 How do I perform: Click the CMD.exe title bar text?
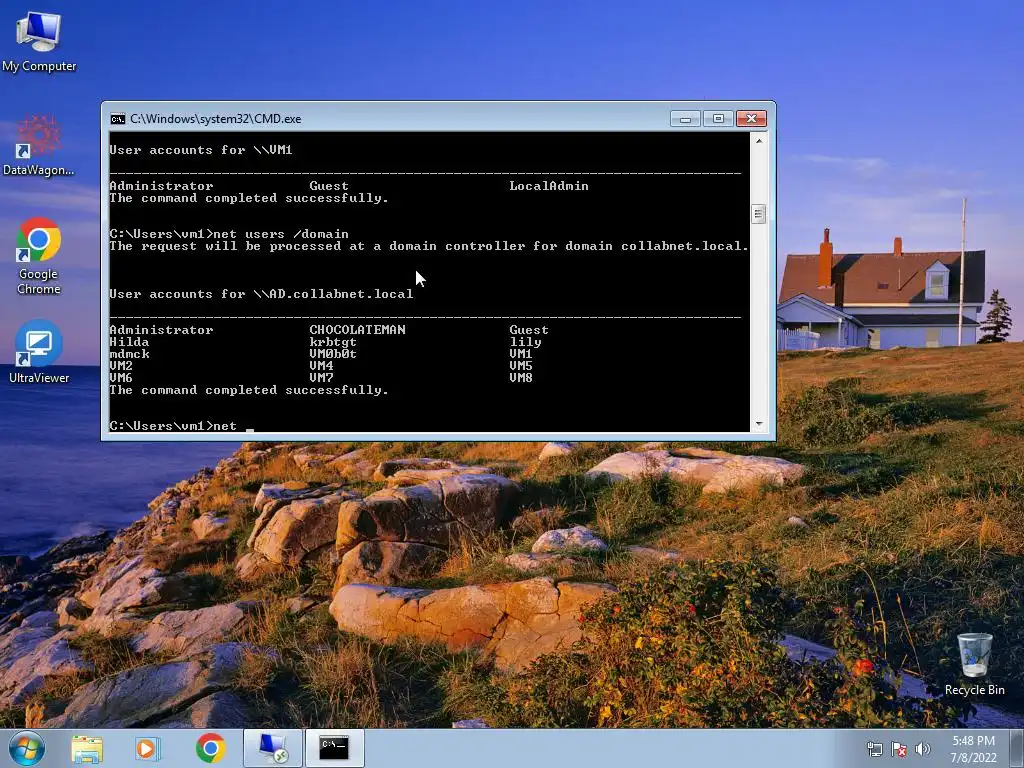[x=216, y=119]
